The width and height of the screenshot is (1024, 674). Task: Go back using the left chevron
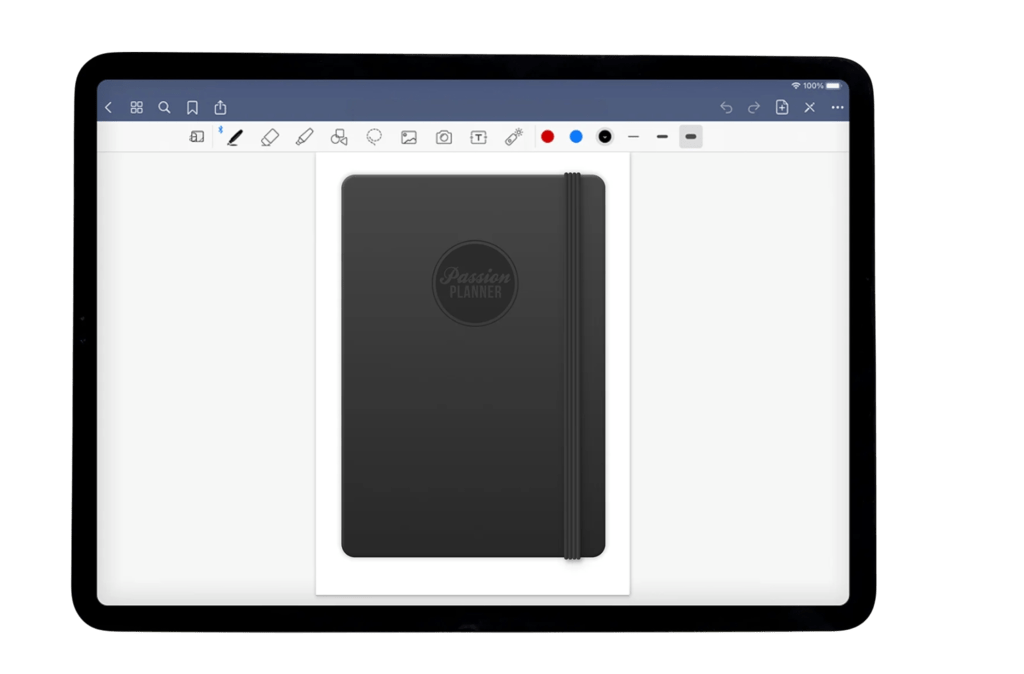(109, 108)
